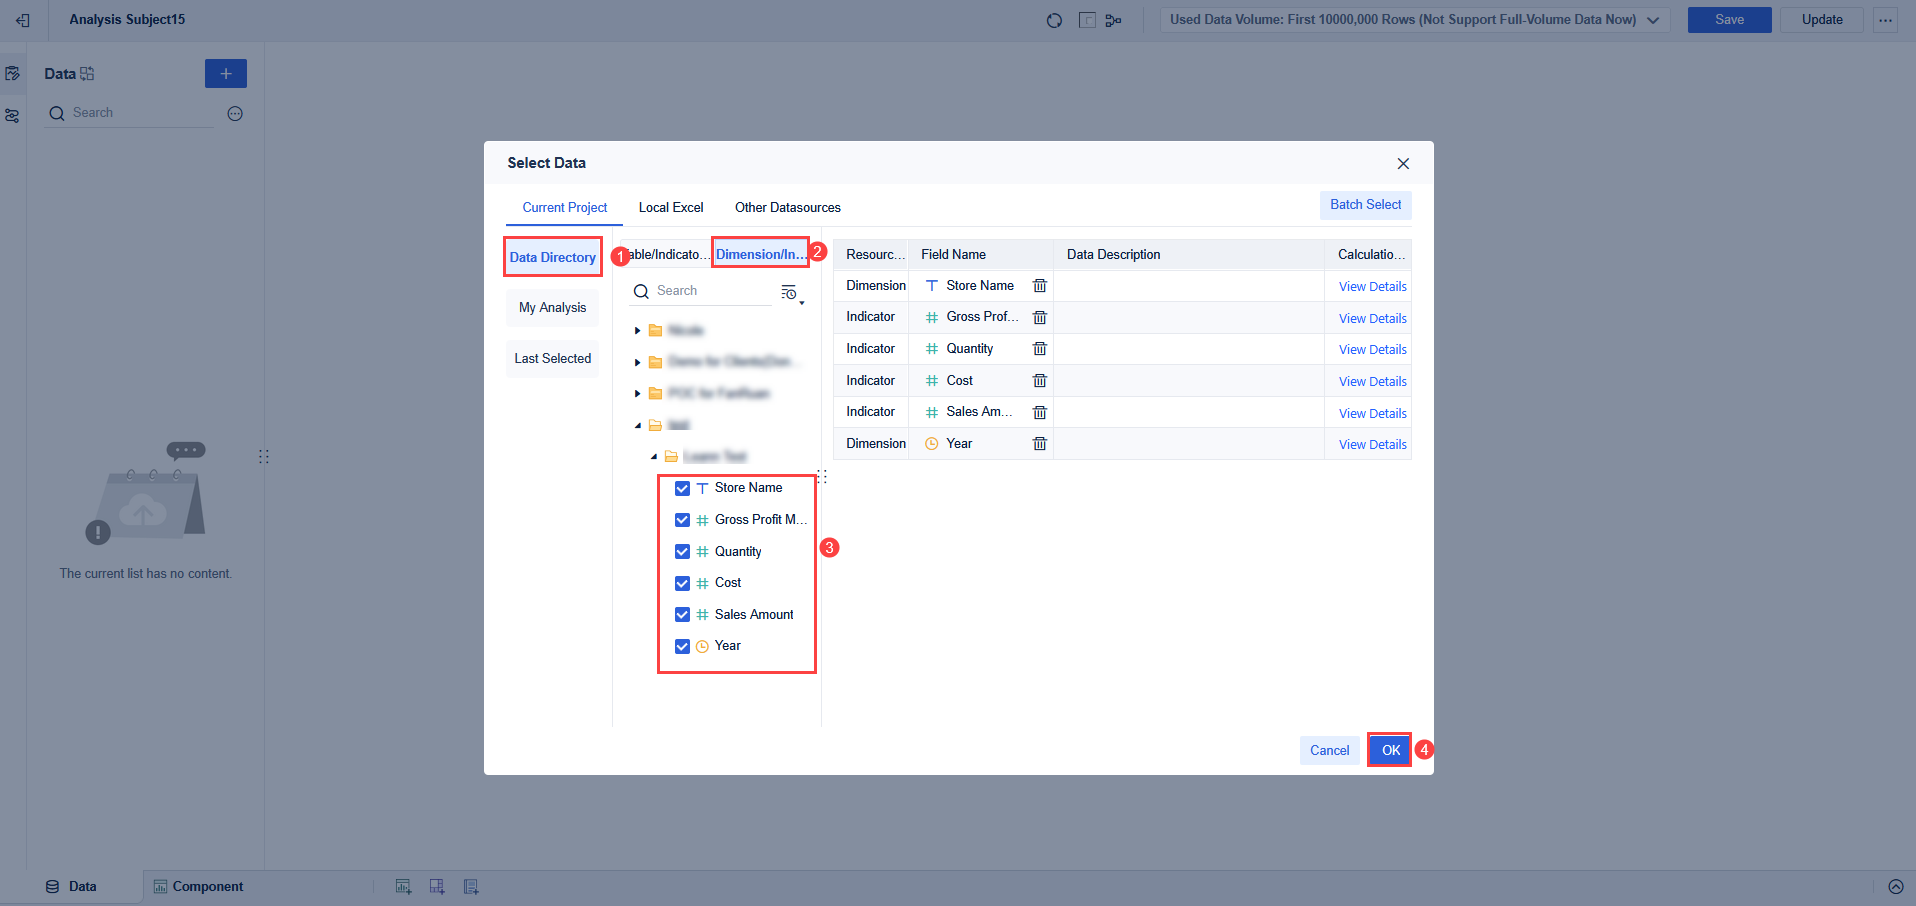Screen dimensions: 1916x906
Task: Close the Select Data dialog
Action: coord(1403,163)
